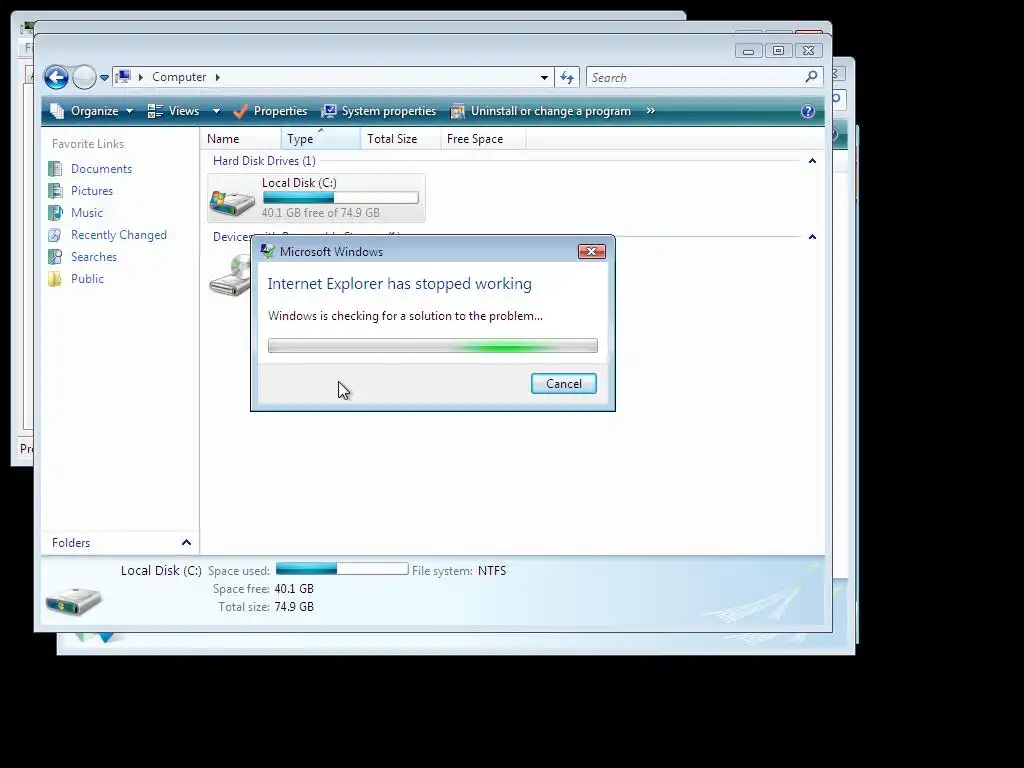Open Properties from the toolbar
The height and width of the screenshot is (768, 1024).
[270, 111]
